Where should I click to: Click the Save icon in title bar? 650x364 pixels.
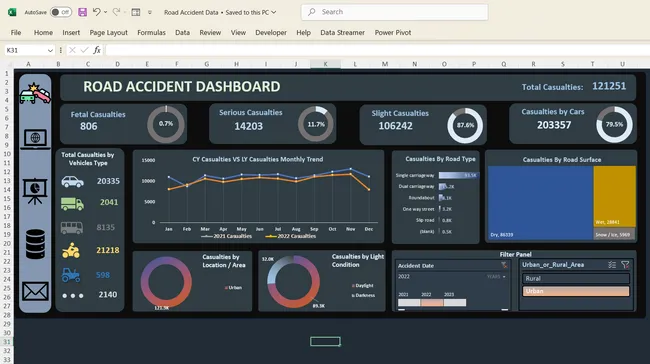pos(82,12)
